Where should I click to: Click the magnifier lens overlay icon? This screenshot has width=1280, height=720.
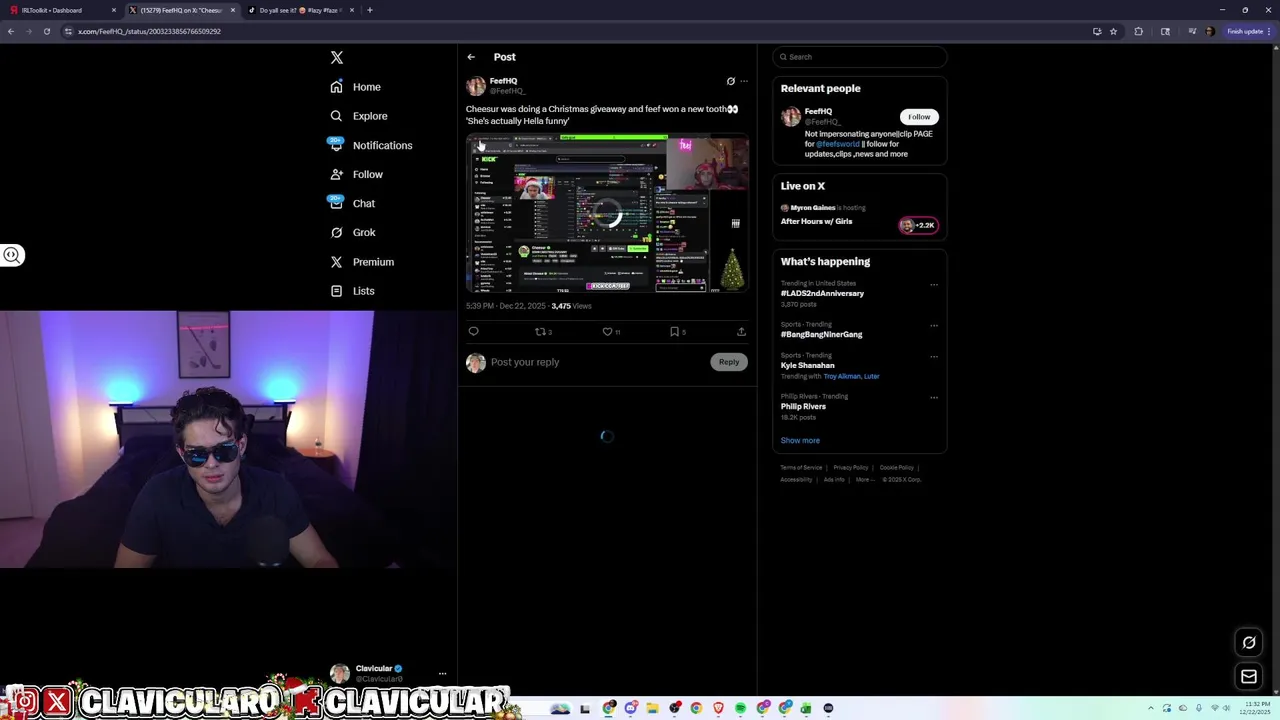(12, 255)
